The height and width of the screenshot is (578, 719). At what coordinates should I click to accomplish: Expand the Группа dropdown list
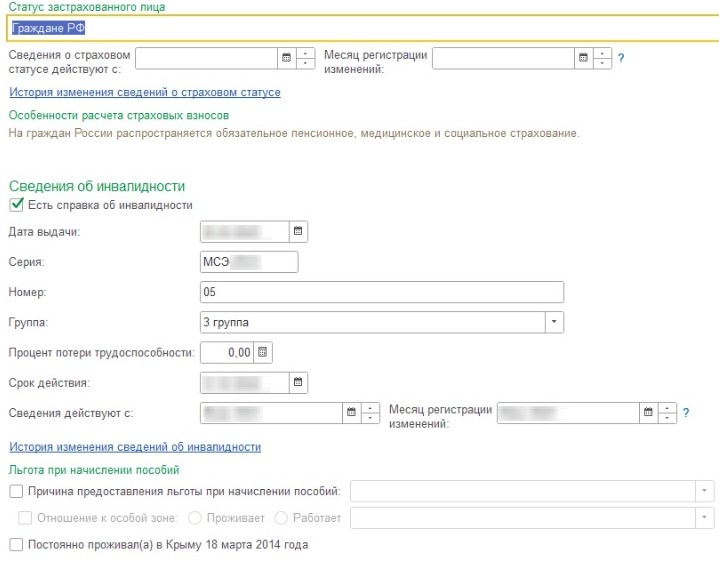click(x=554, y=322)
